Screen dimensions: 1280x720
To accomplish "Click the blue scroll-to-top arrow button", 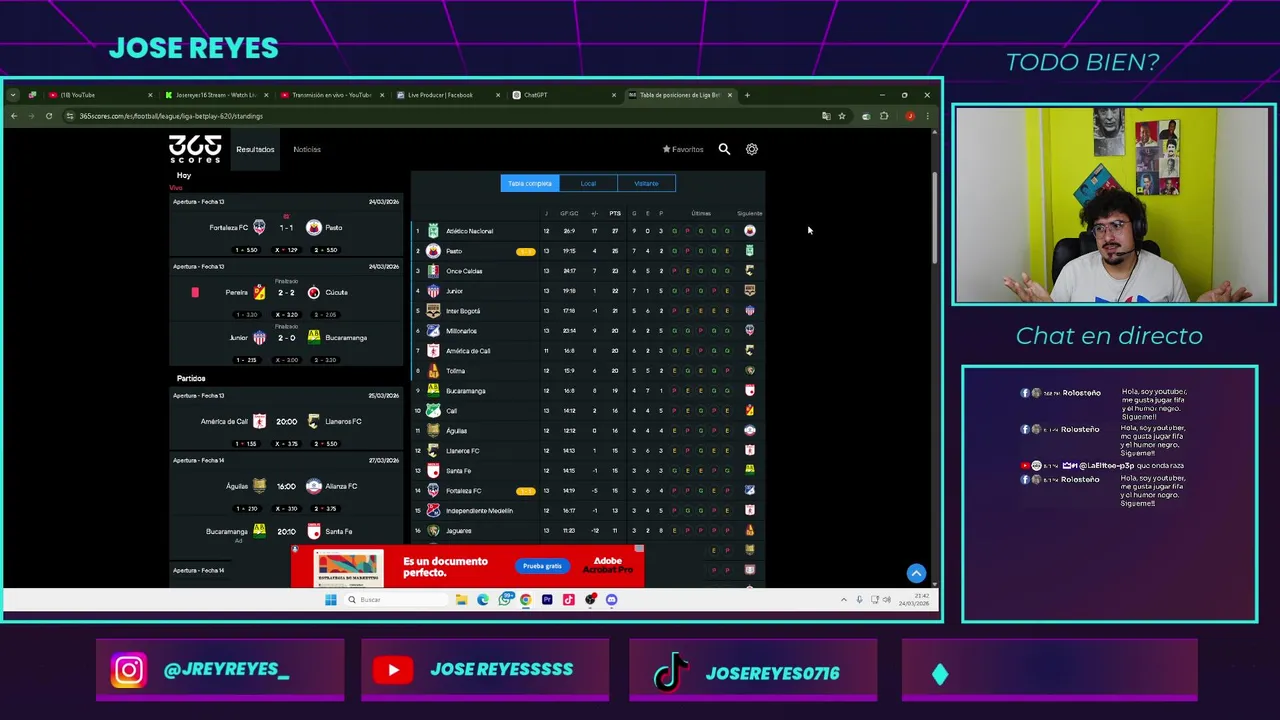I will (x=916, y=573).
